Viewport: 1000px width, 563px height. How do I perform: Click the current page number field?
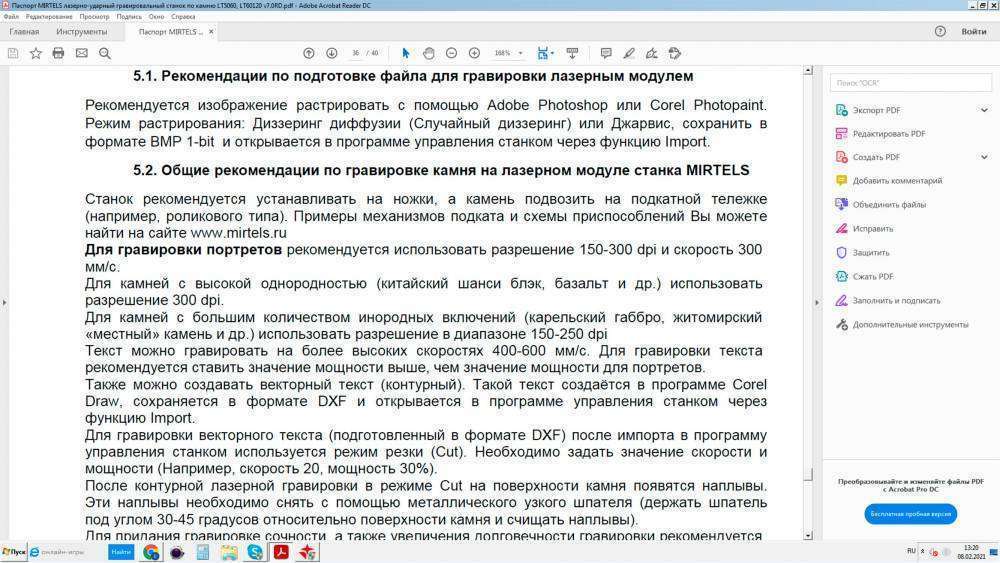coord(355,54)
